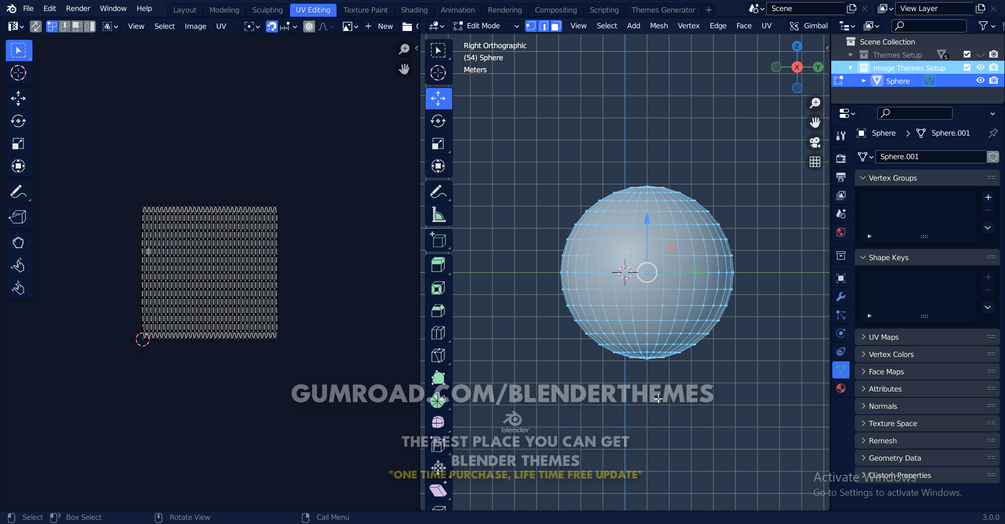This screenshot has width=1005, height=524.
Task: Pin the properties editor context
Action: pyautogui.click(x=993, y=133)
